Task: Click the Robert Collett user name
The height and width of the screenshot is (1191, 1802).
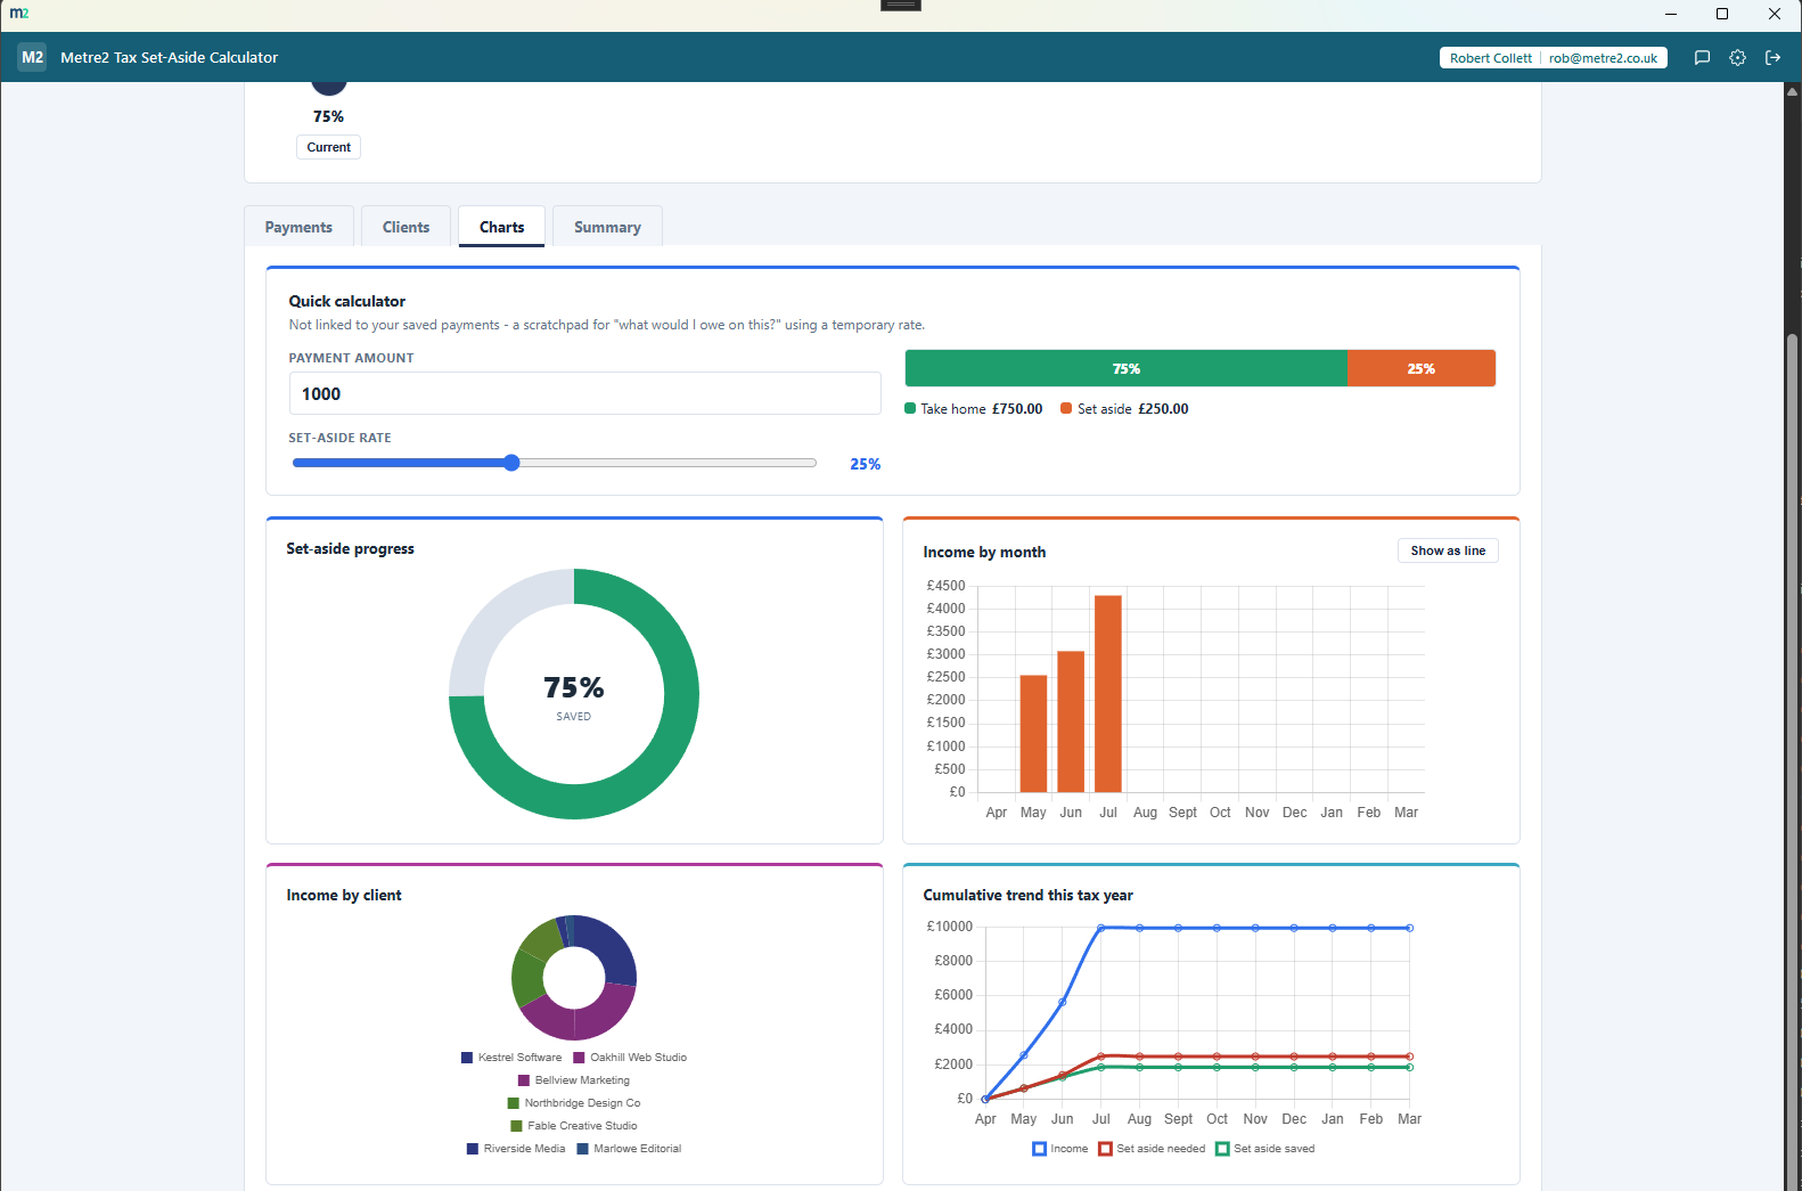Action: pos(1490,58)
